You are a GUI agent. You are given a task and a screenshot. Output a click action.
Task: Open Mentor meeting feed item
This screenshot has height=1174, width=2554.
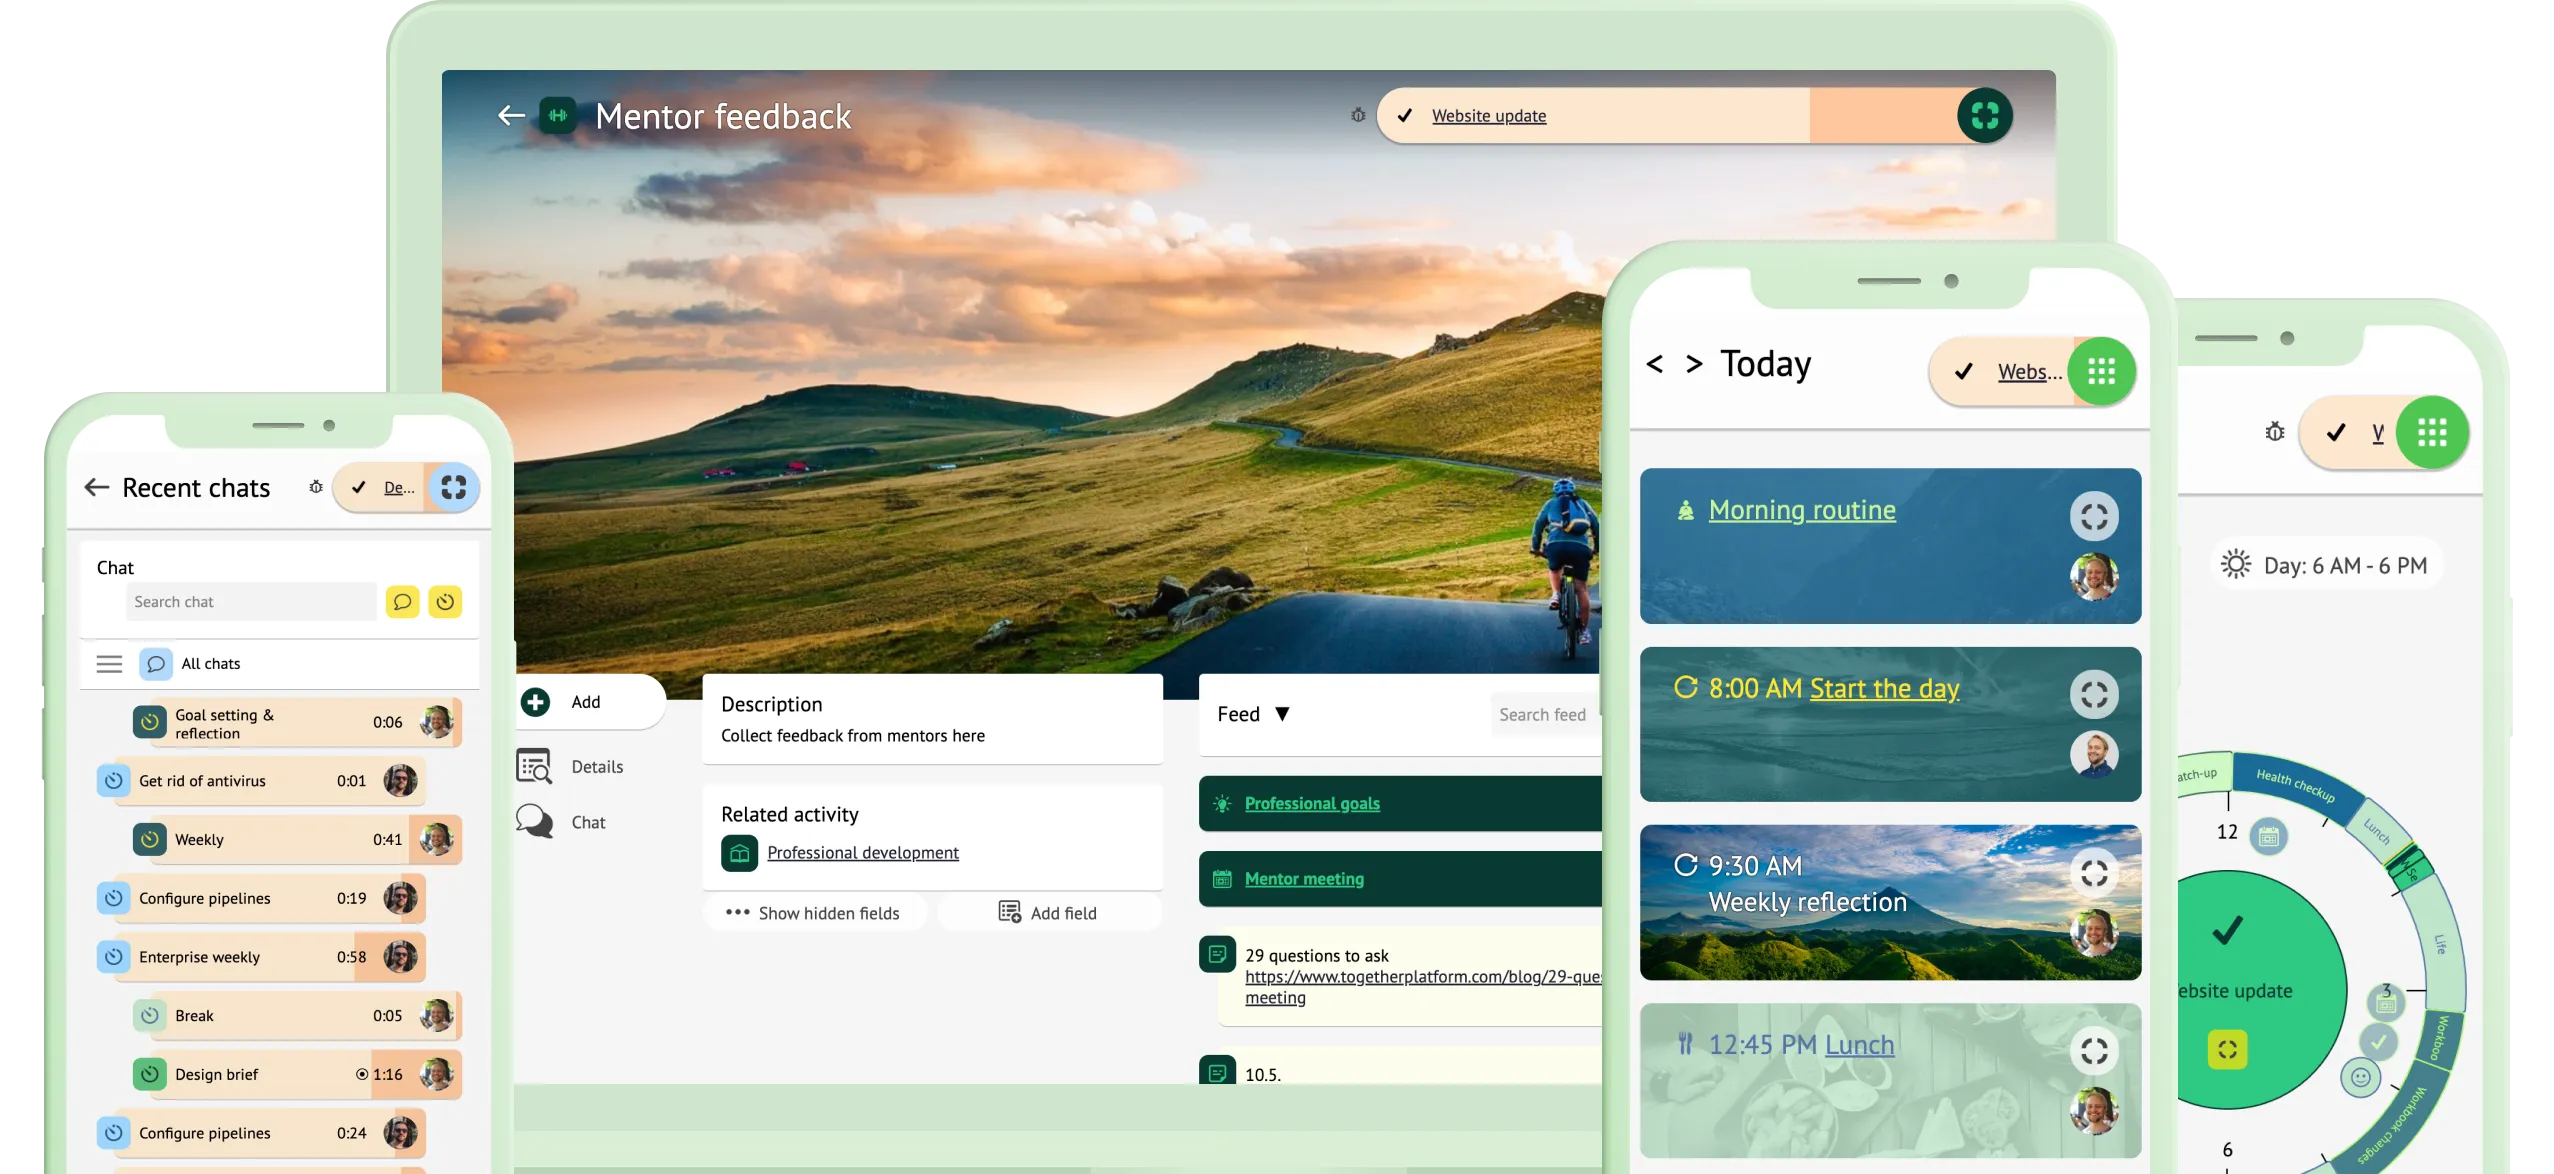click(1304, 879)
